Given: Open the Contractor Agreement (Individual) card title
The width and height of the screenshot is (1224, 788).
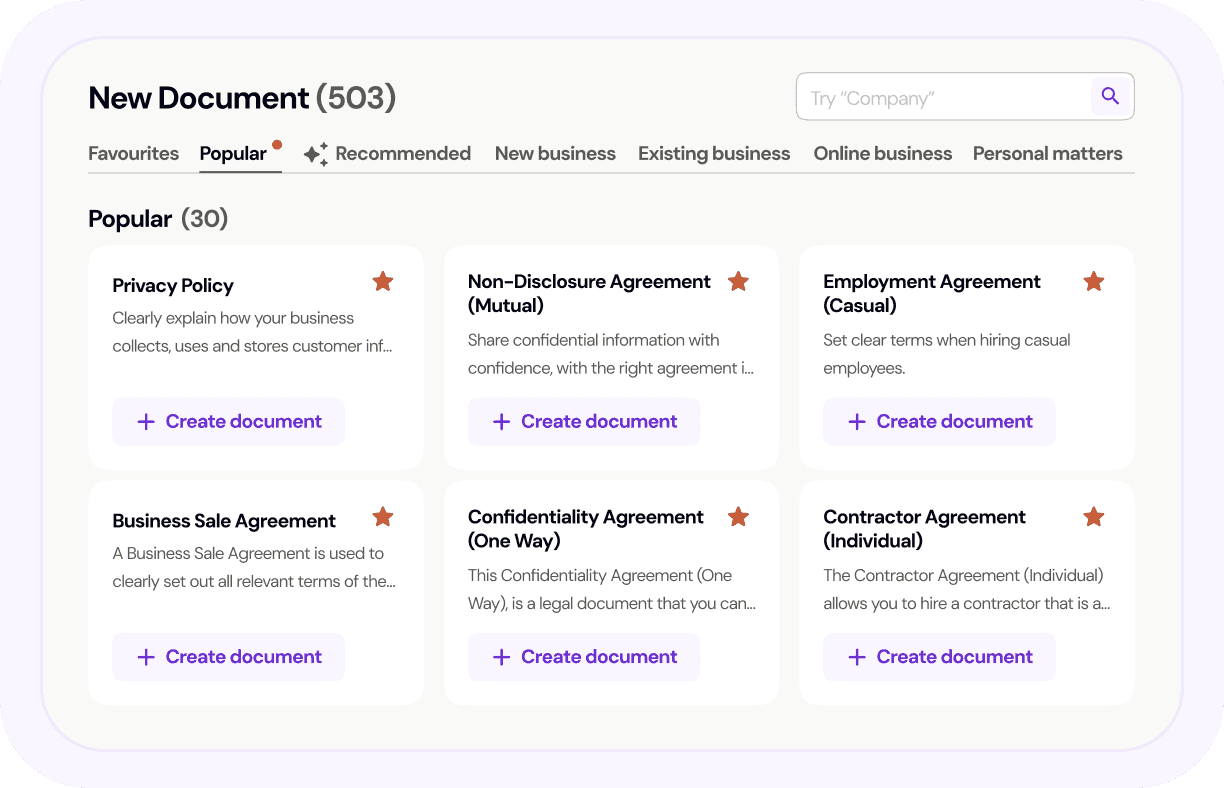Looking at the screenshot, I should point(924,529).
